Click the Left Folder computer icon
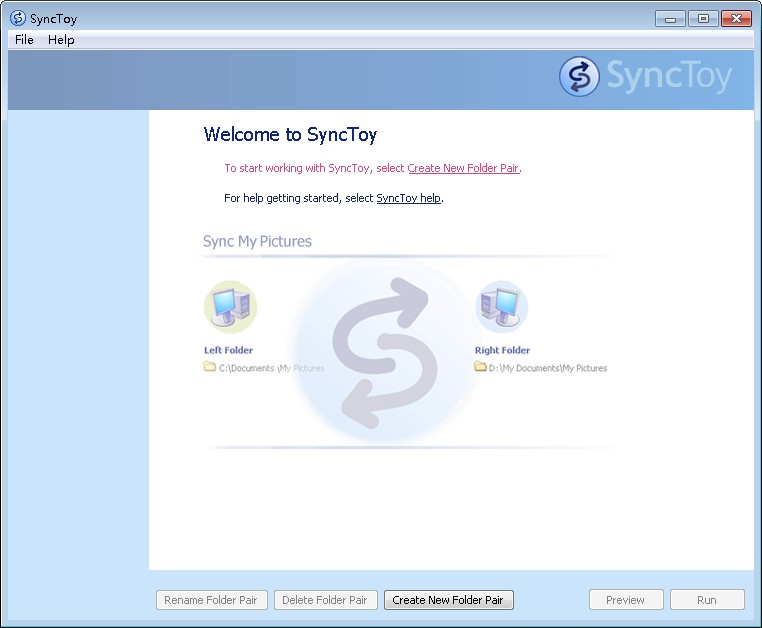Screen dimensions: 762x628 pyautogui.click(x=230, y=307)
